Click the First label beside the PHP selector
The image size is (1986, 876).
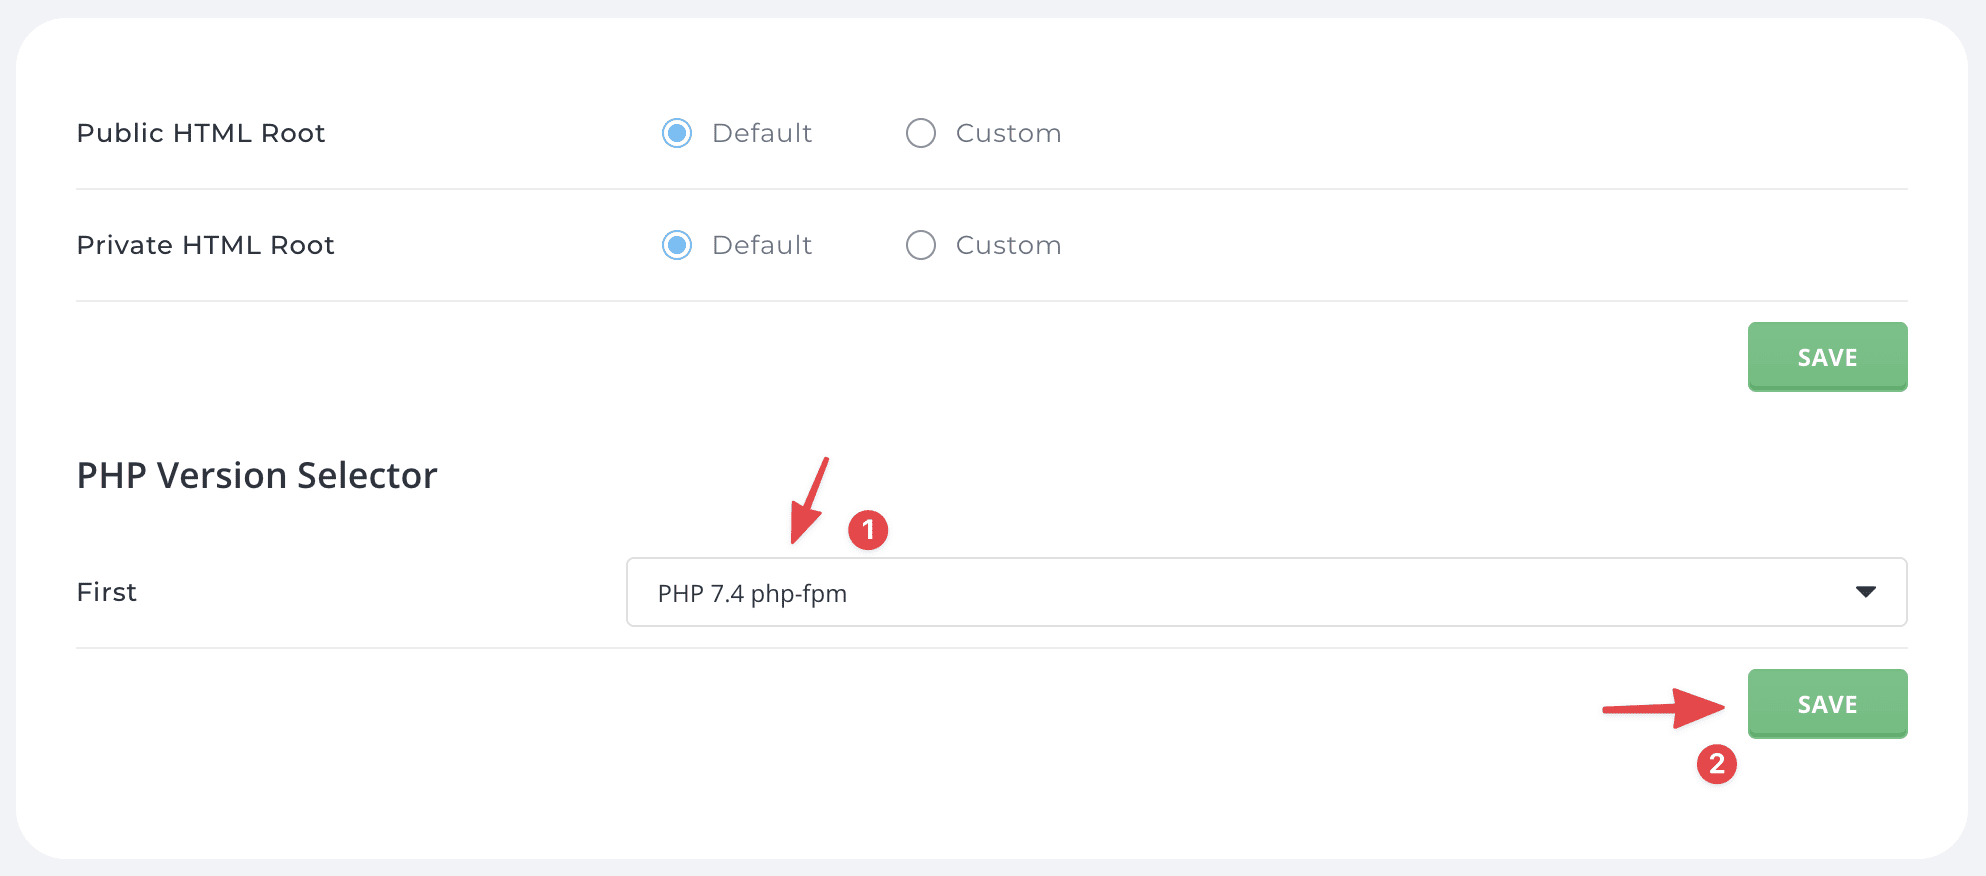[105, 592]
